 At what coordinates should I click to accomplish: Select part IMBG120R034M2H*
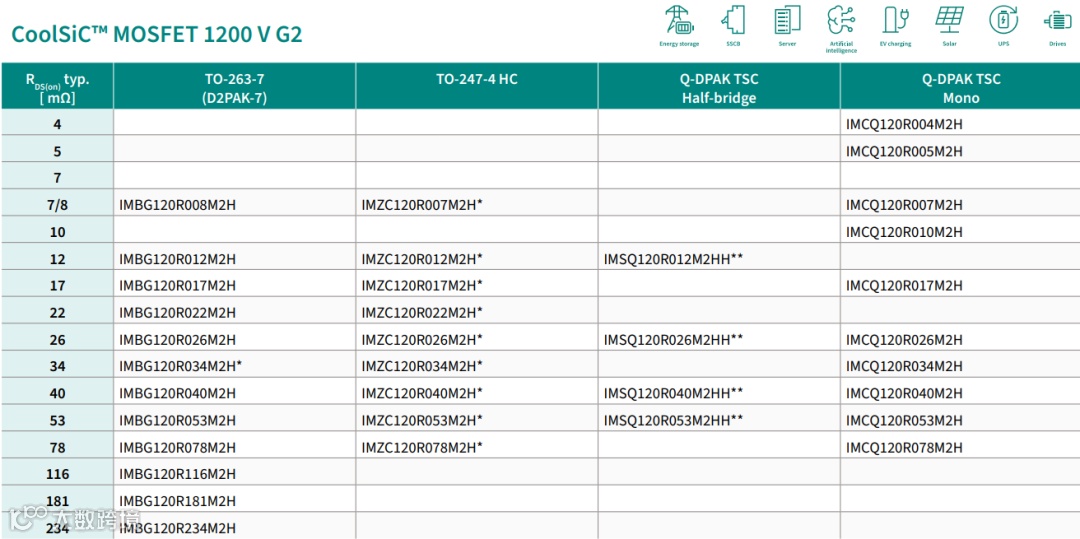(180, 366)
